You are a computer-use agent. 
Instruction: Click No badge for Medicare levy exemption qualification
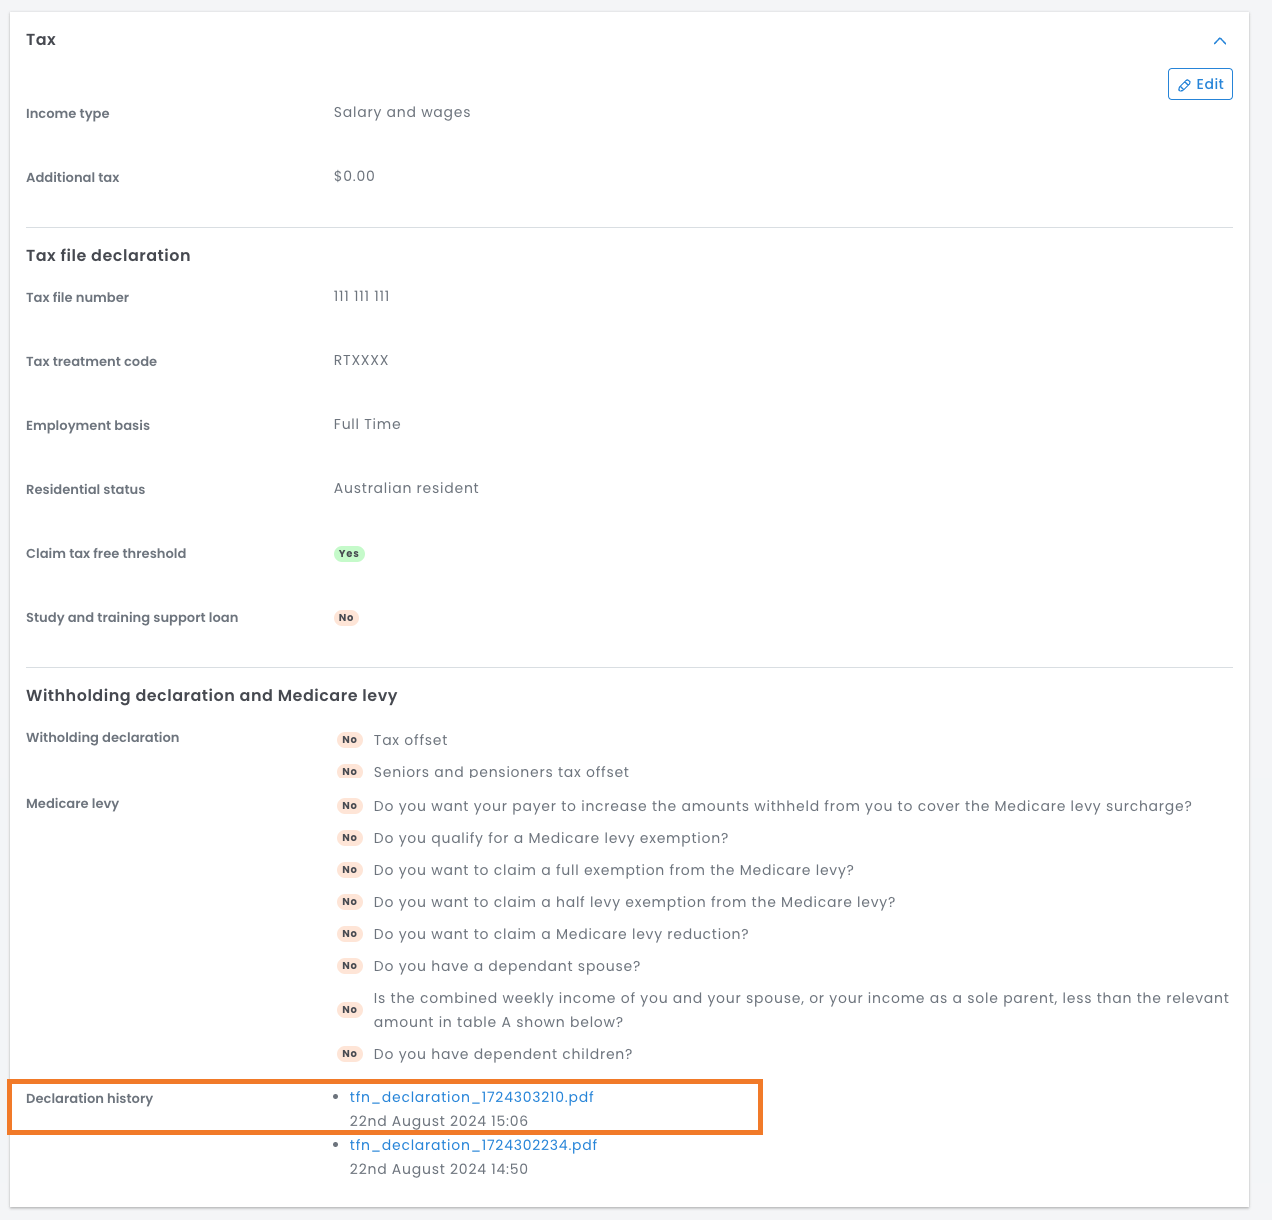point(349,838)
